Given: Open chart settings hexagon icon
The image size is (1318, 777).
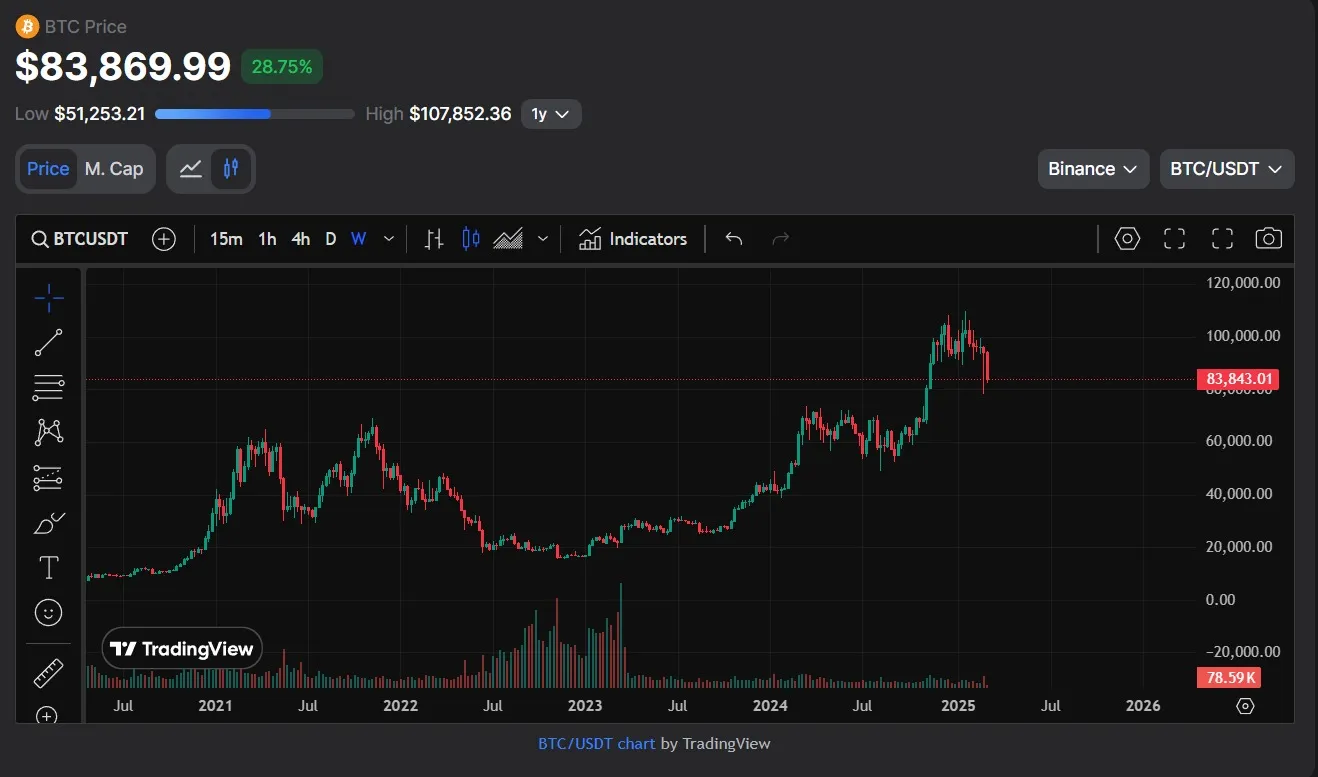Looking at the screenshot, I should (1127, 239).
